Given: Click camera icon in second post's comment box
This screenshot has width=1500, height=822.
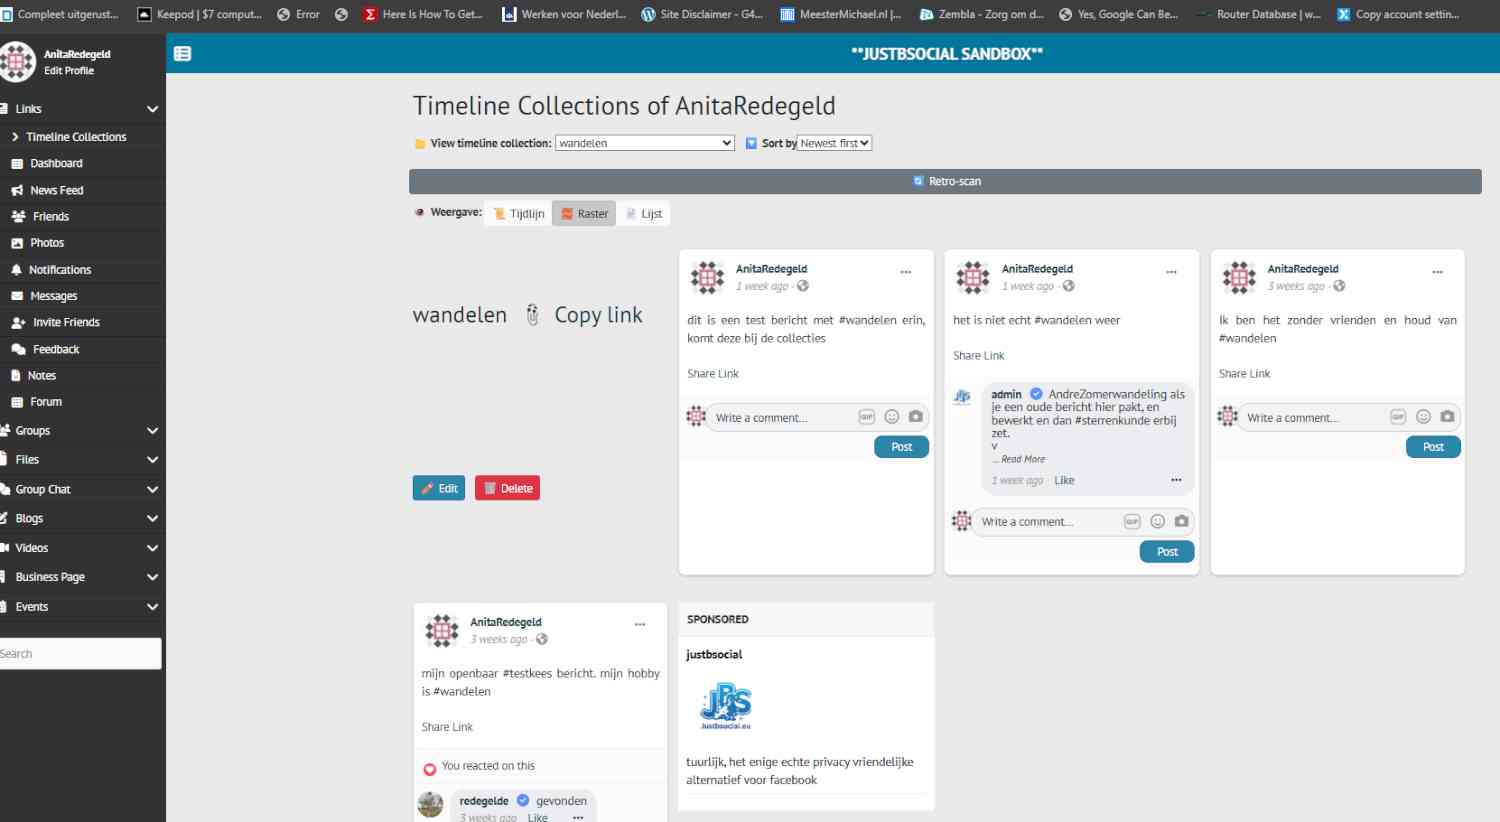Looking at the screenshot, I should click(1181, 521).
